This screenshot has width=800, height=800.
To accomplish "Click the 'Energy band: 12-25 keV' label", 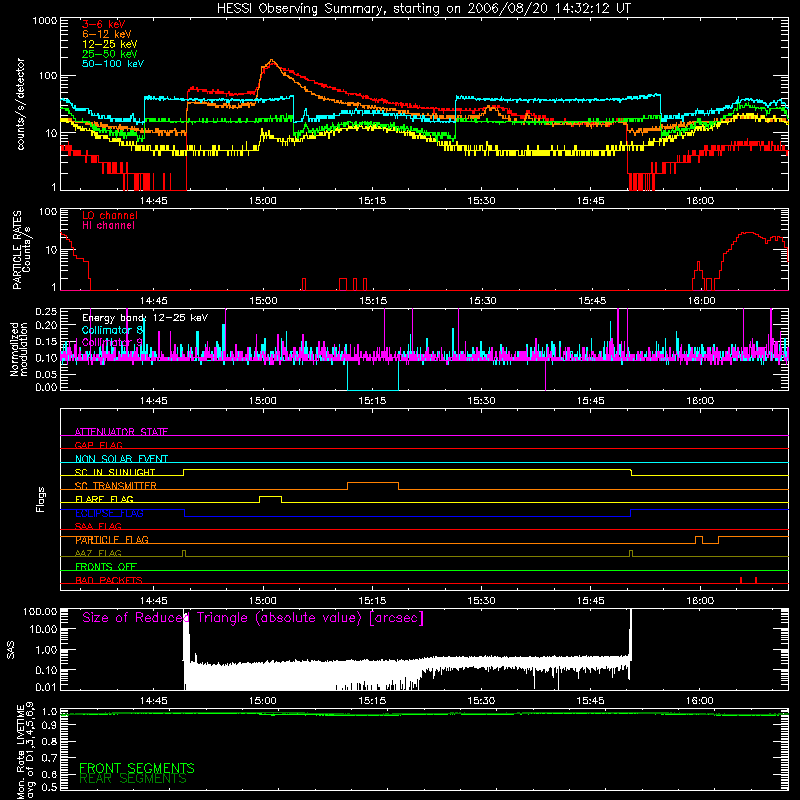I will 145,318.
